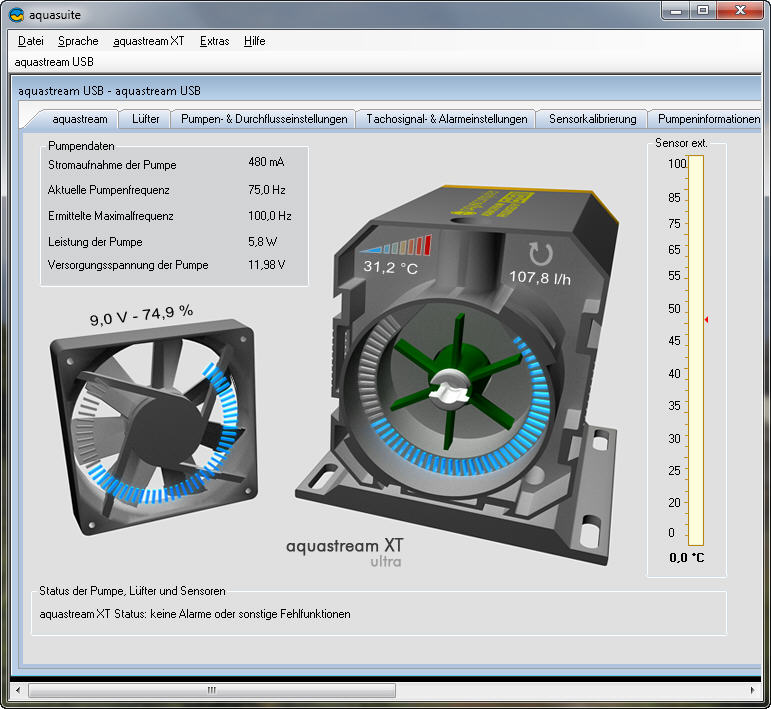Select the Pumpeninformationen tab
This screenshot has height=709, width=771.
[708, 119]
